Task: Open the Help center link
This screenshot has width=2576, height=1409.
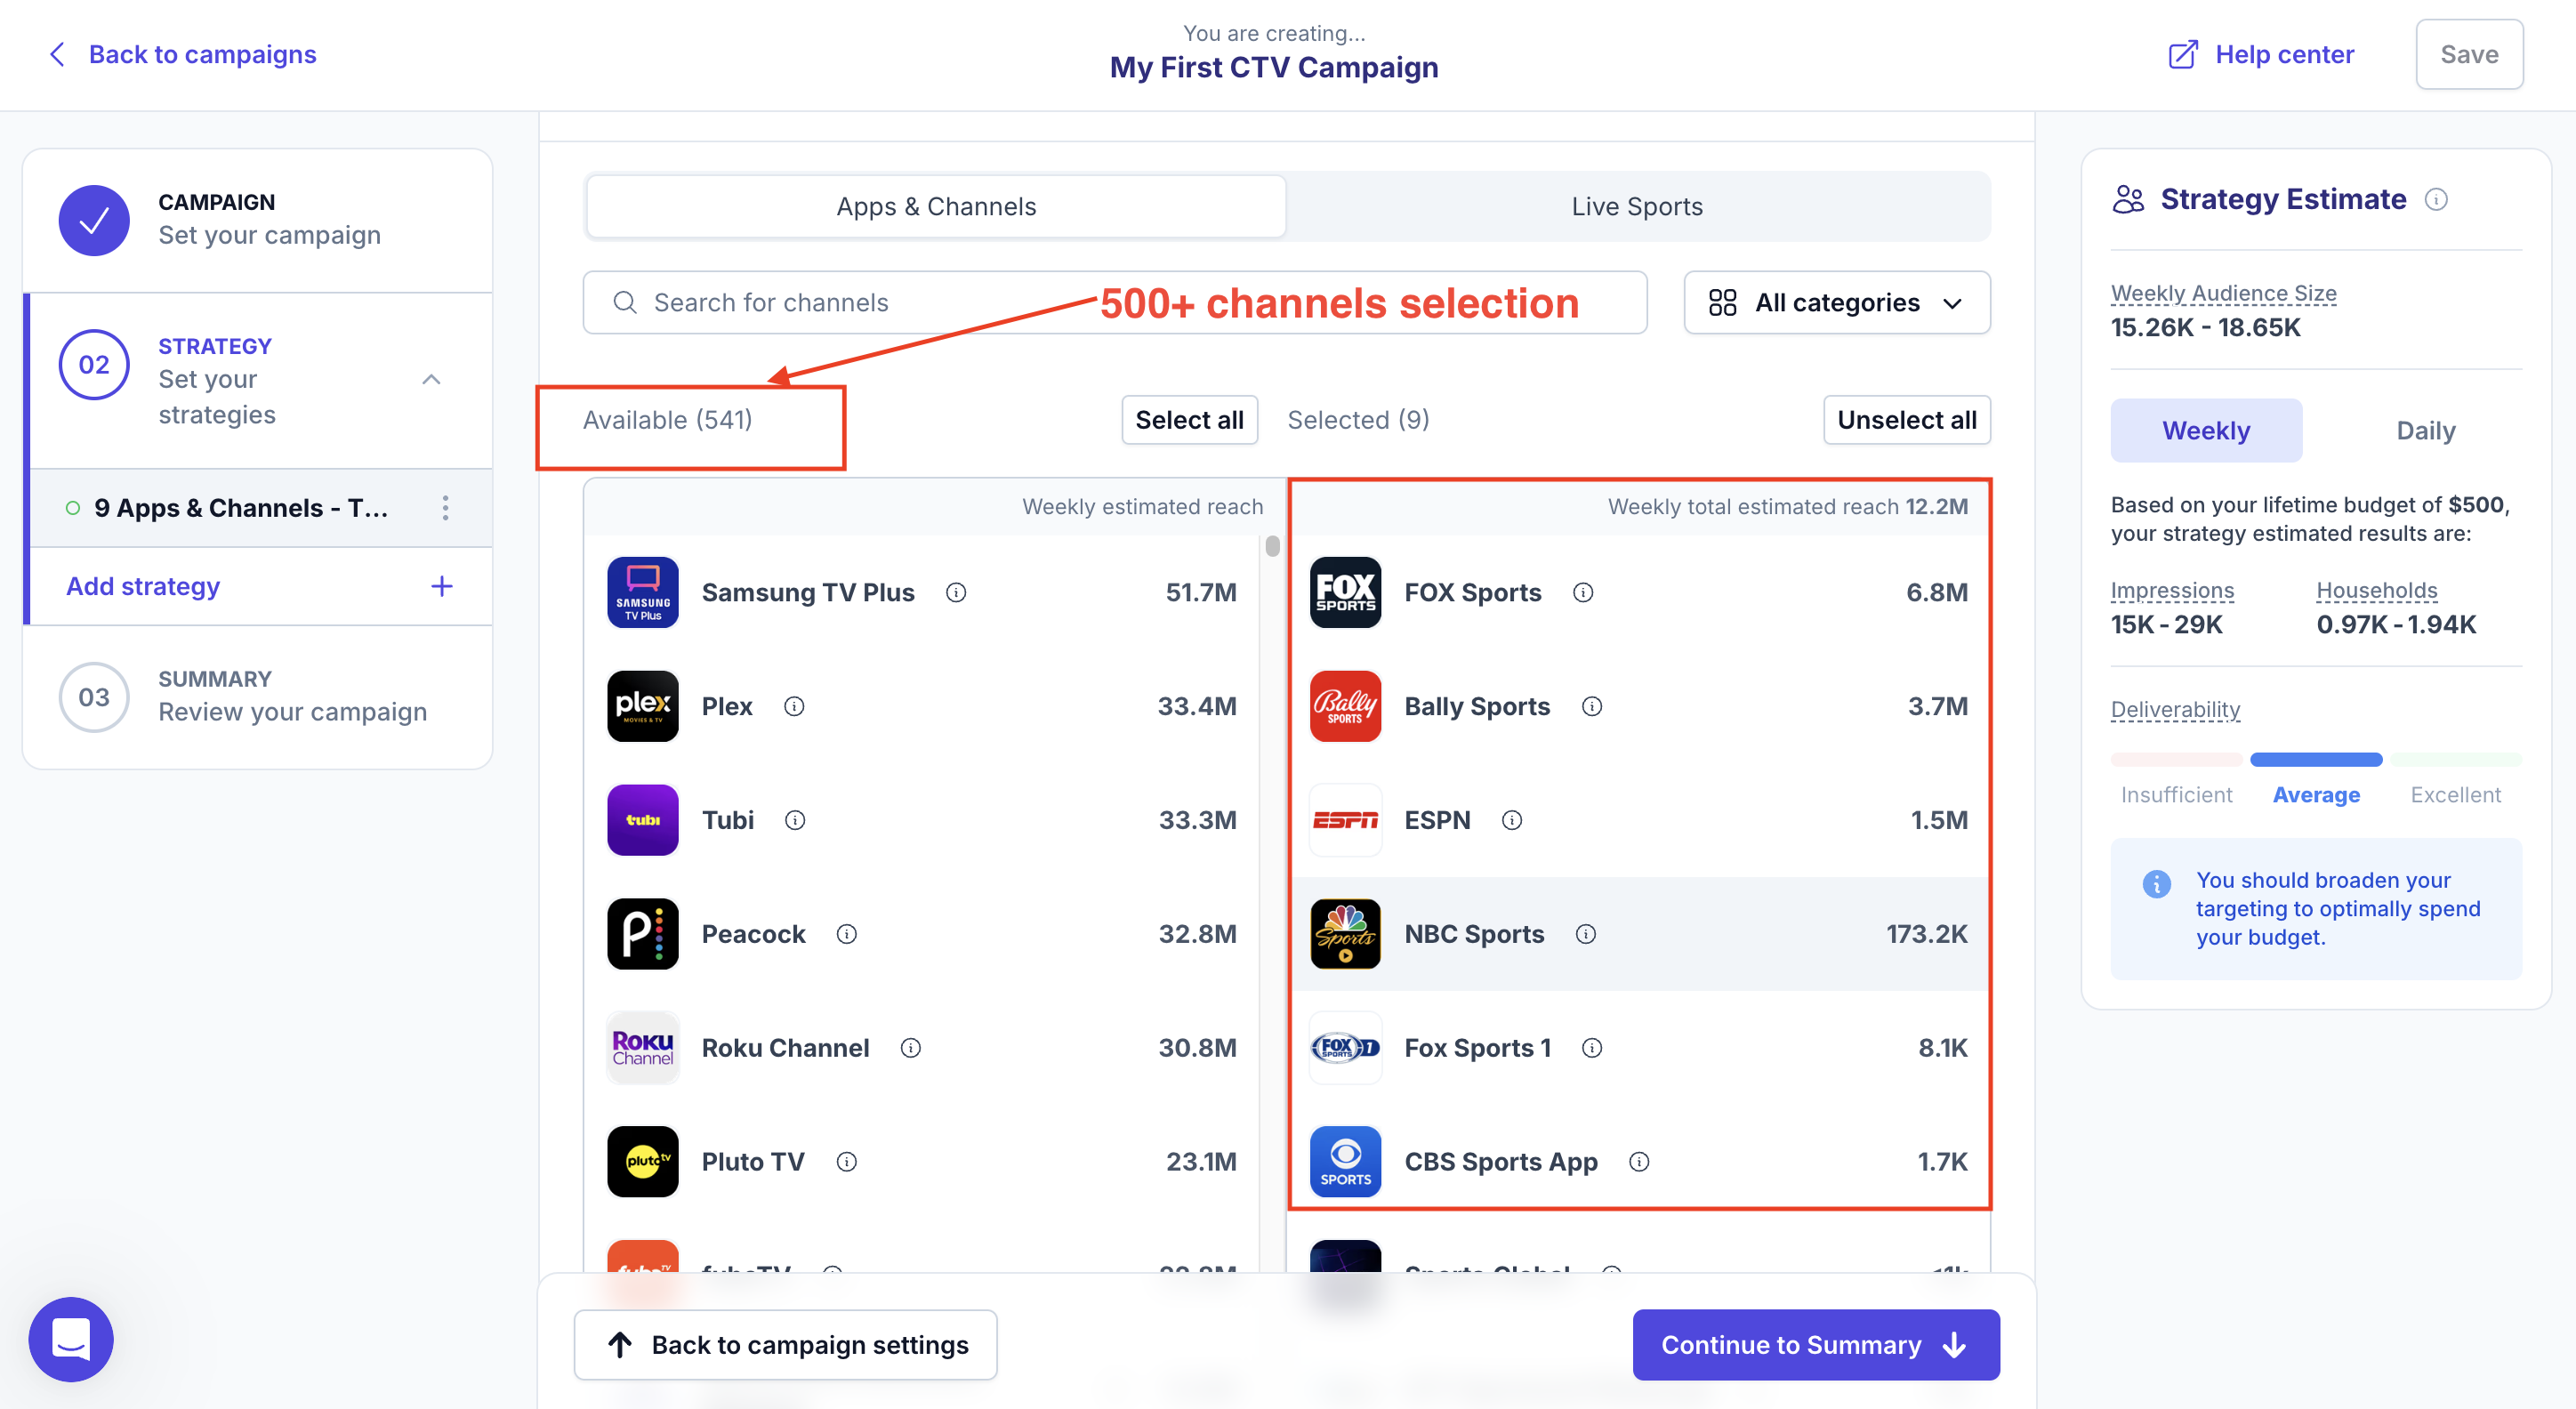Action: click(x=2262, y=54)
